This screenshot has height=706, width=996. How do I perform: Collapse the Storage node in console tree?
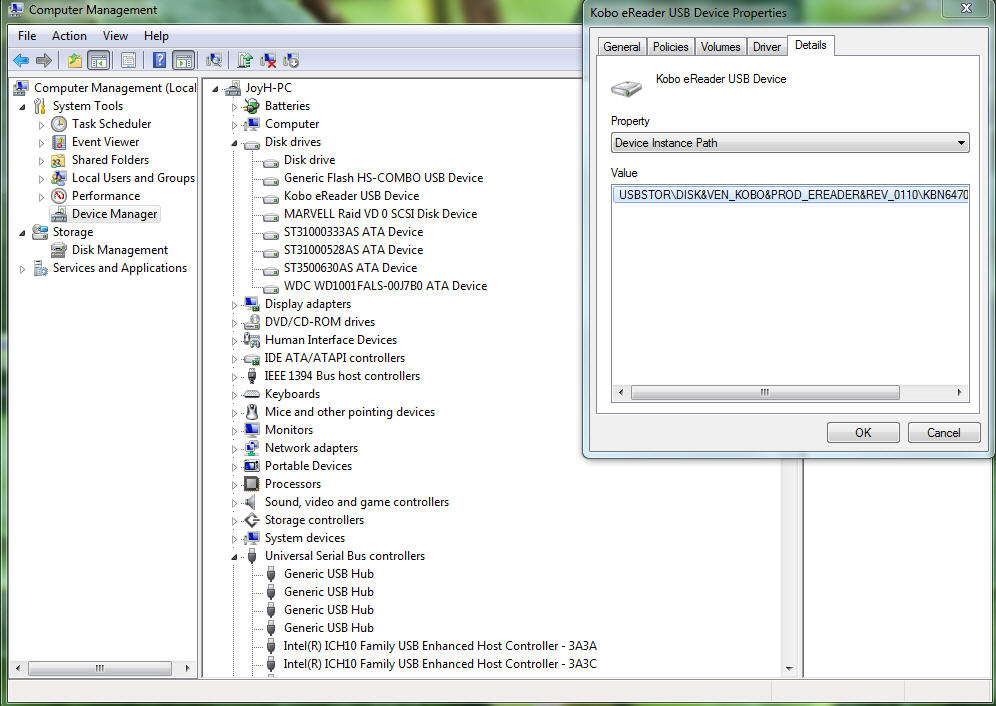[x=22, y=233]
